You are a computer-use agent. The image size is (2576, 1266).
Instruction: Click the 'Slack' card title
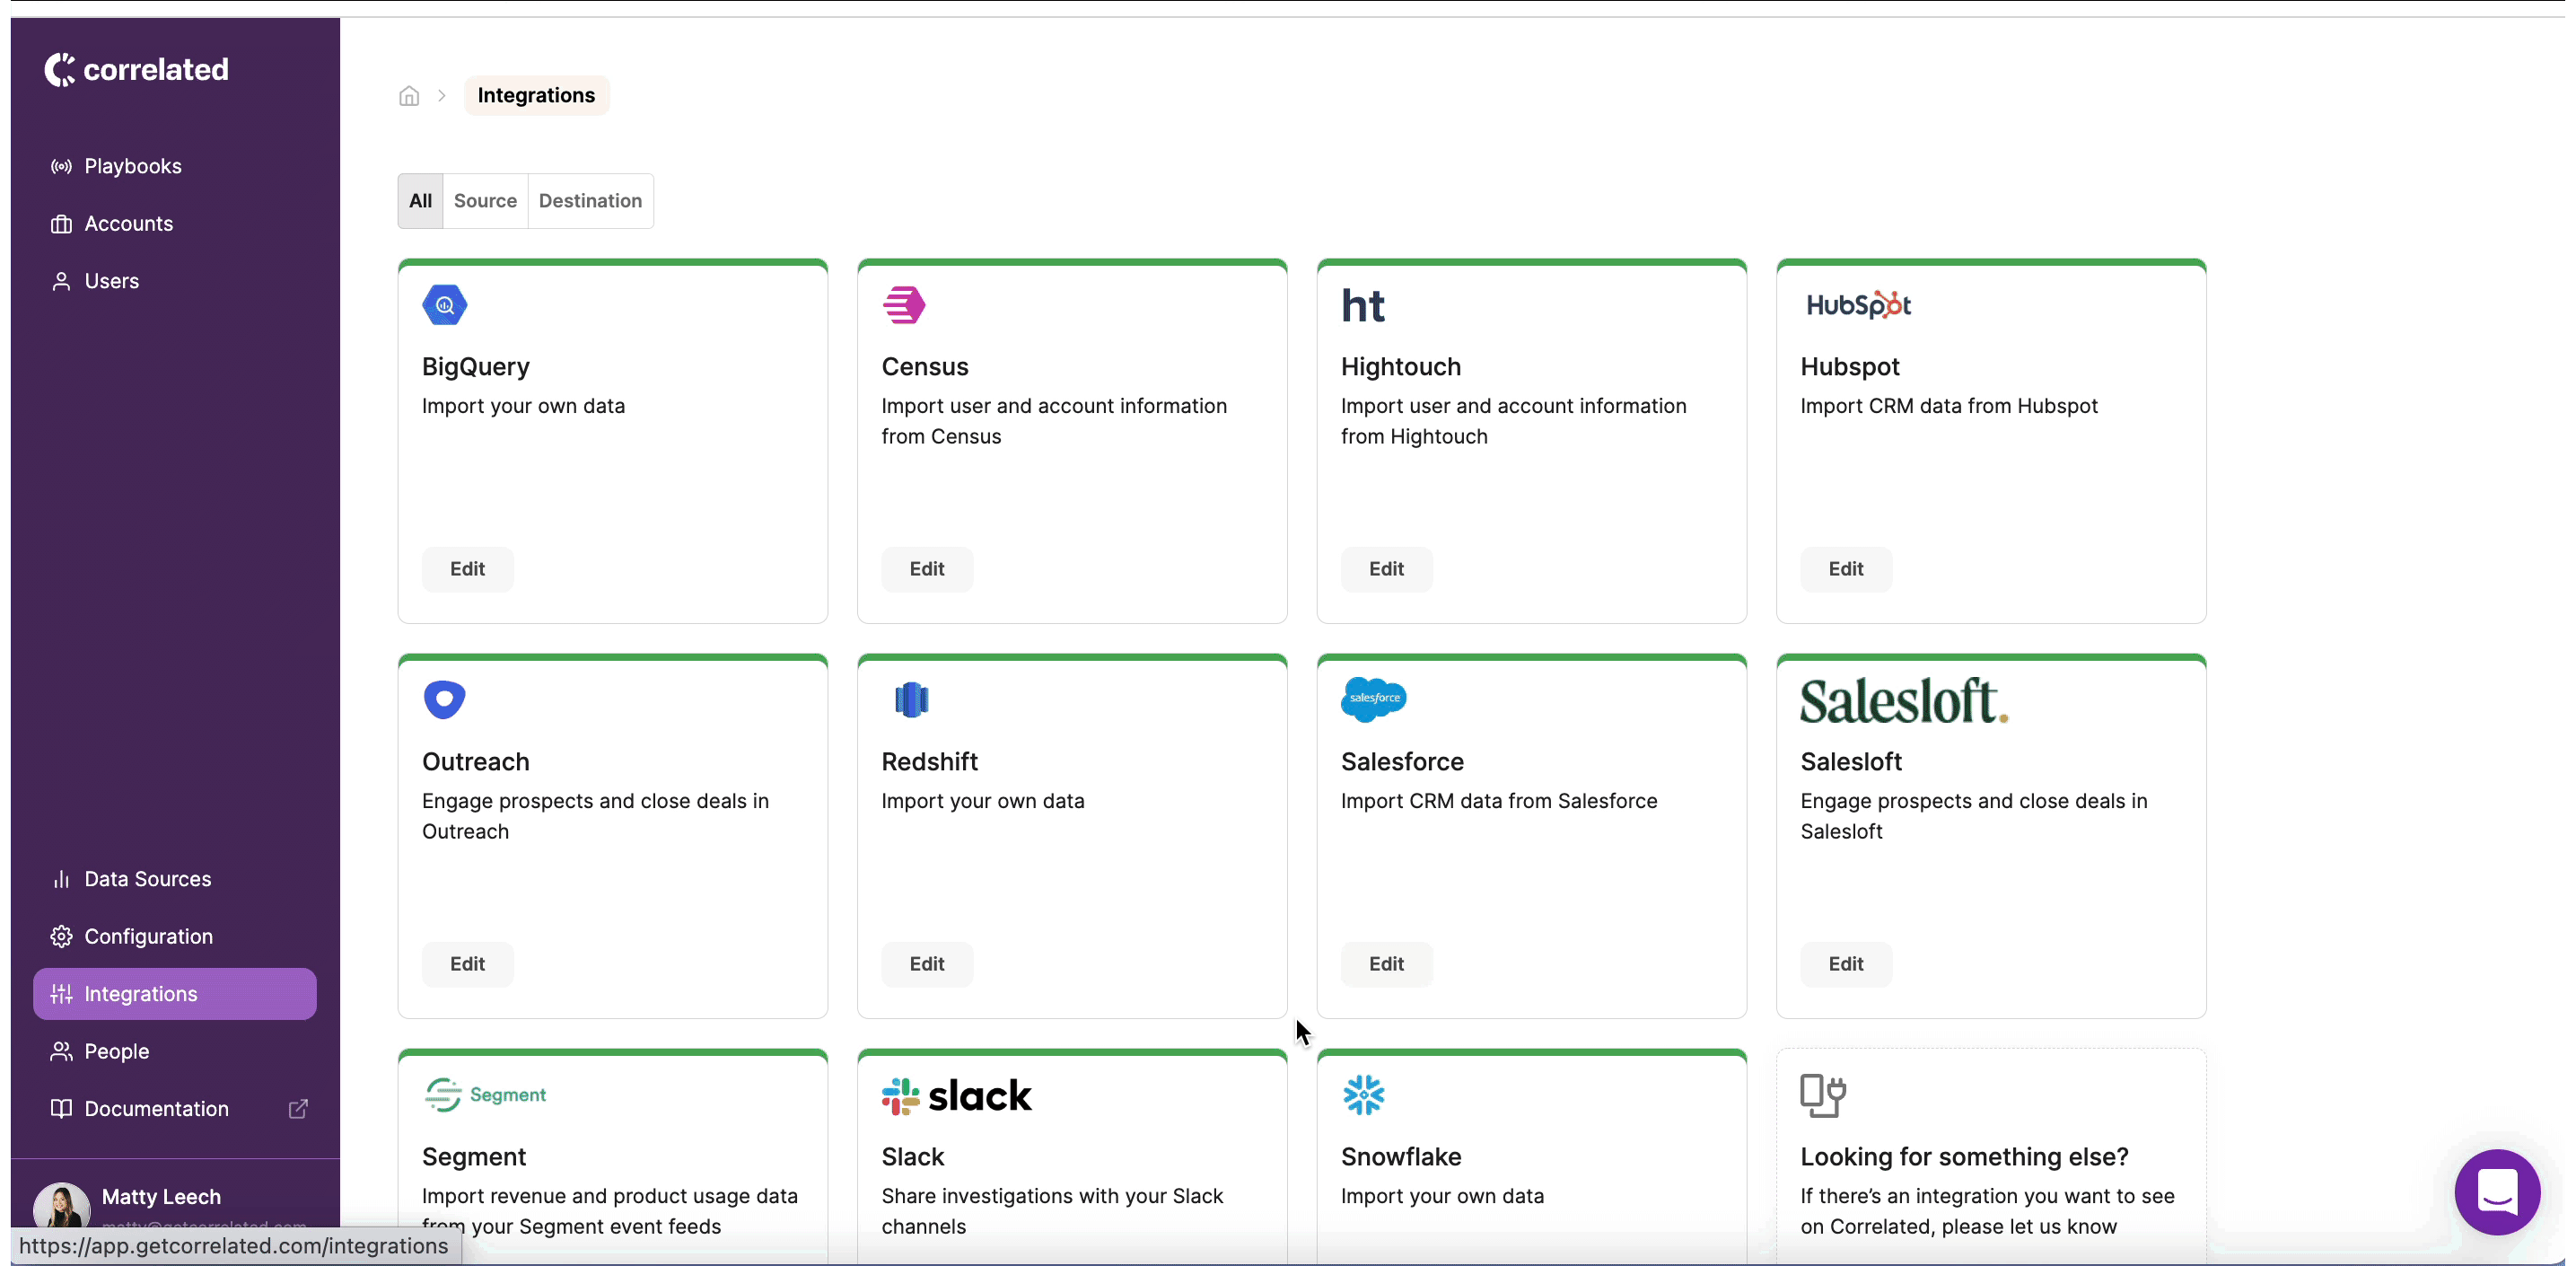click(912, 1157)
